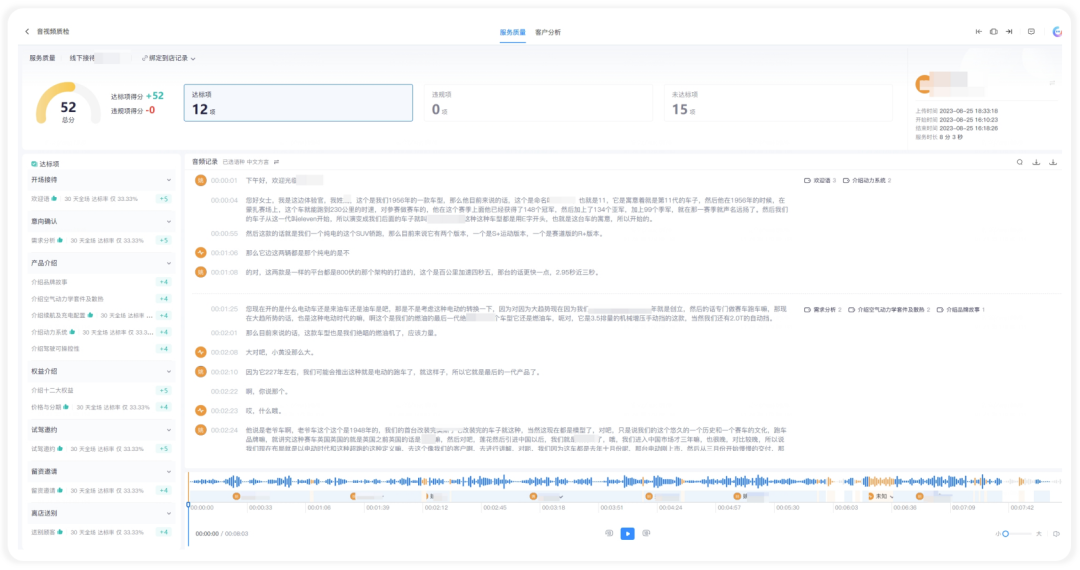Click the waveform zoom slider handle
The image size is (1080, 570).
(1006, 534)
